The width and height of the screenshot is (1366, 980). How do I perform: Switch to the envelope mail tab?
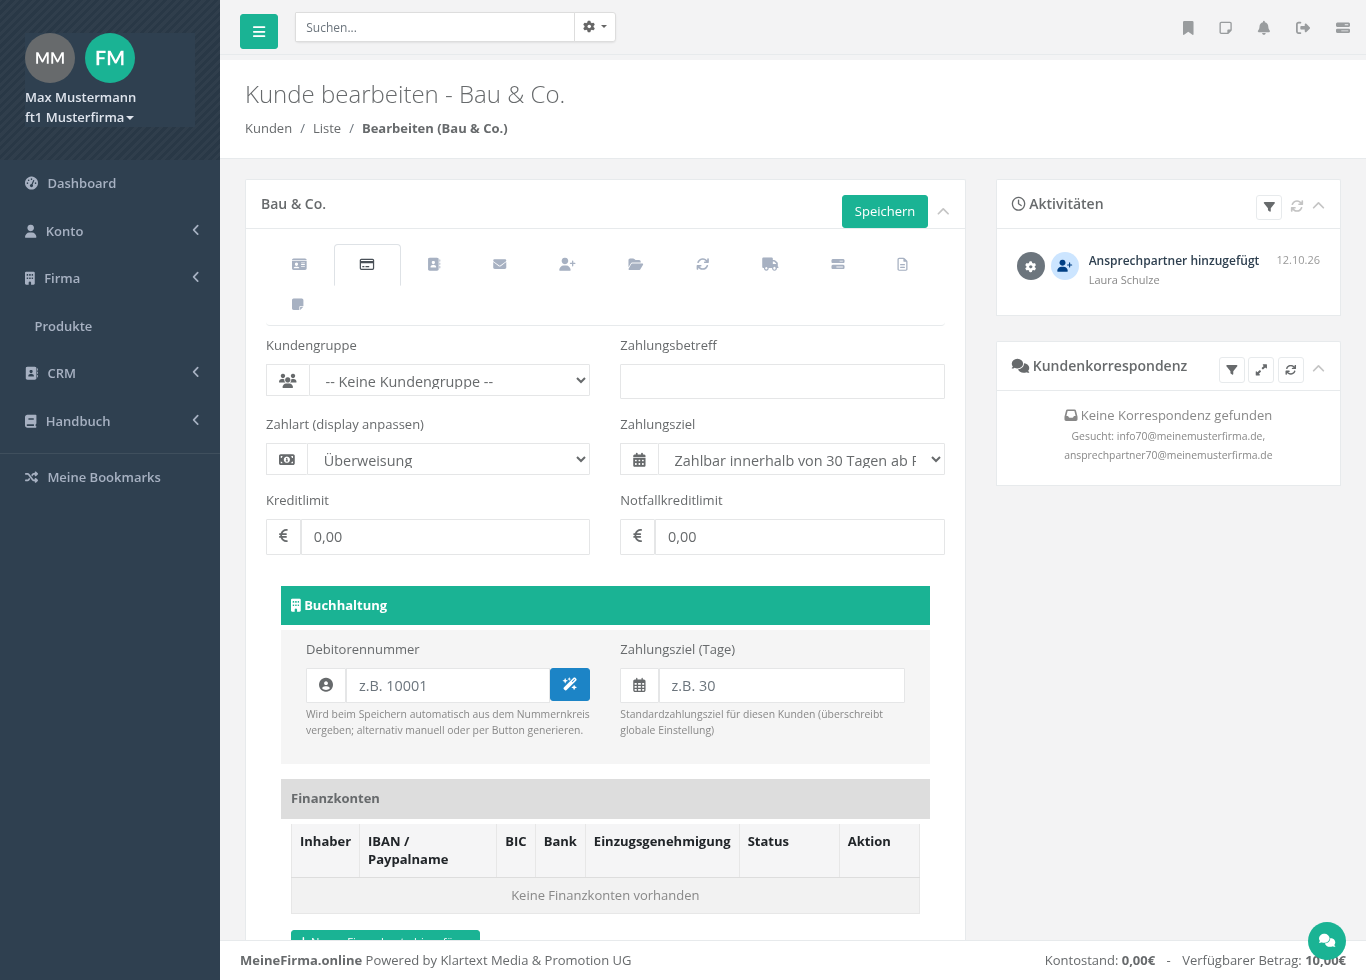tap(500, 264)
